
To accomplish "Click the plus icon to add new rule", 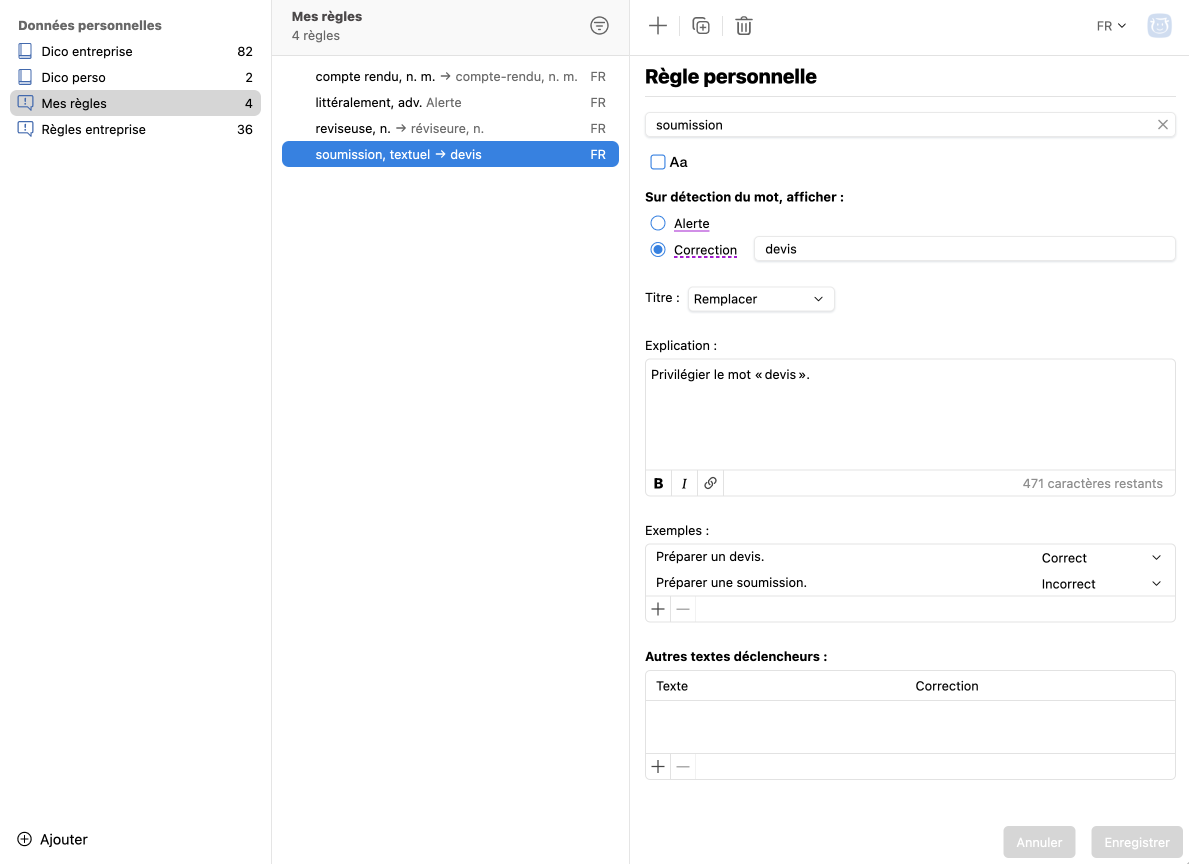I will (x=658, y=27).
